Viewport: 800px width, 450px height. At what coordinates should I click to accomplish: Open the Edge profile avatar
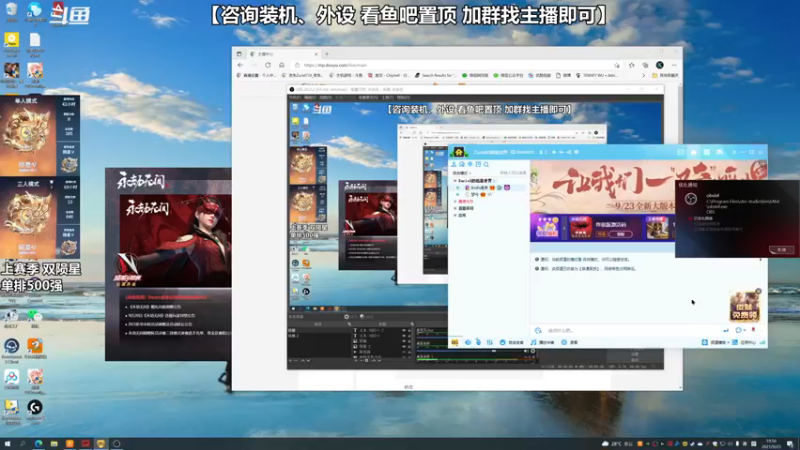pyautogui.click(x=660, y=65)
